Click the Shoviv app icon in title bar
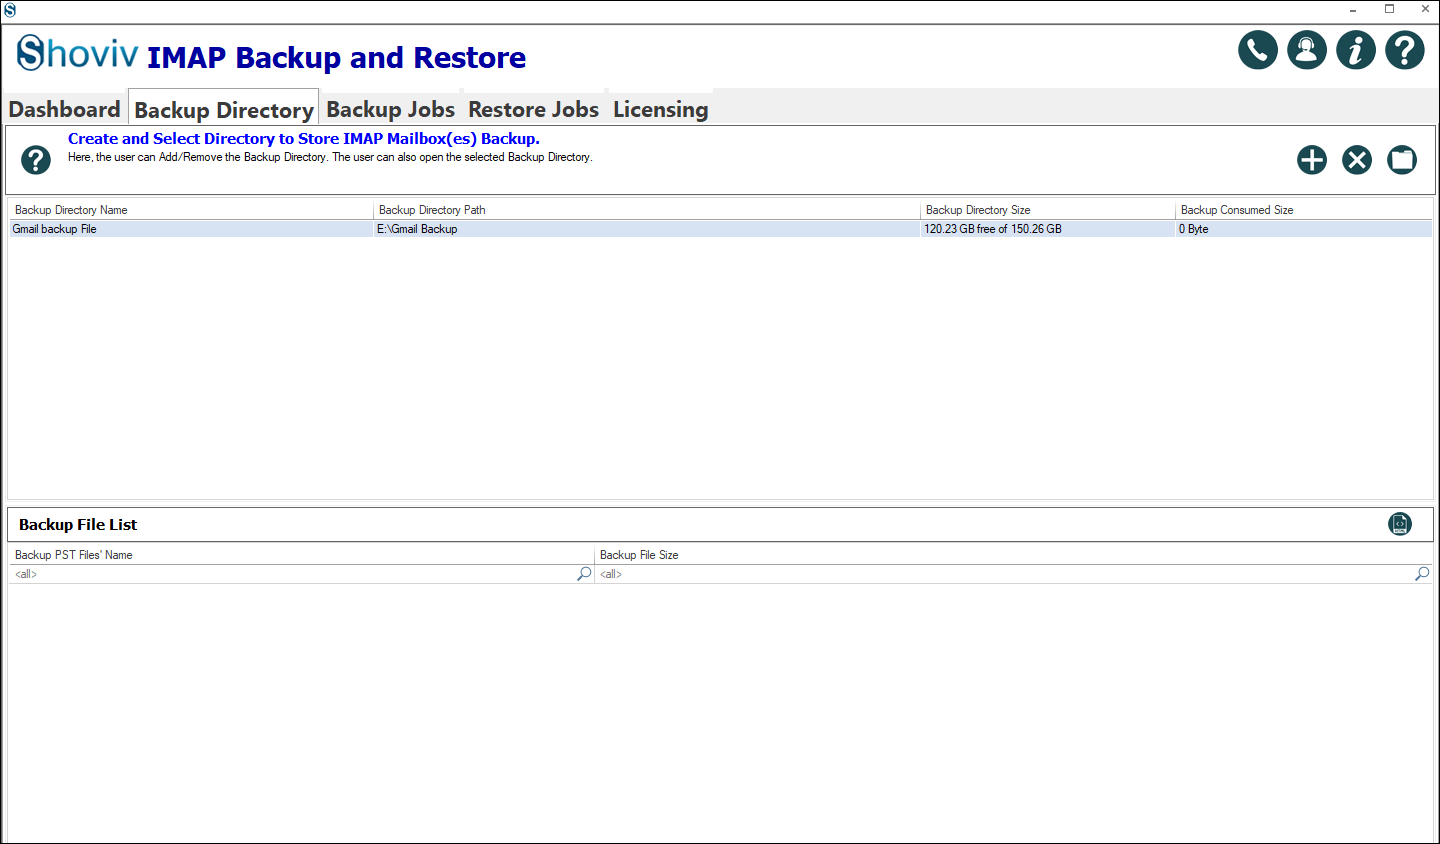1440x844 pixels. click(10, 10)
